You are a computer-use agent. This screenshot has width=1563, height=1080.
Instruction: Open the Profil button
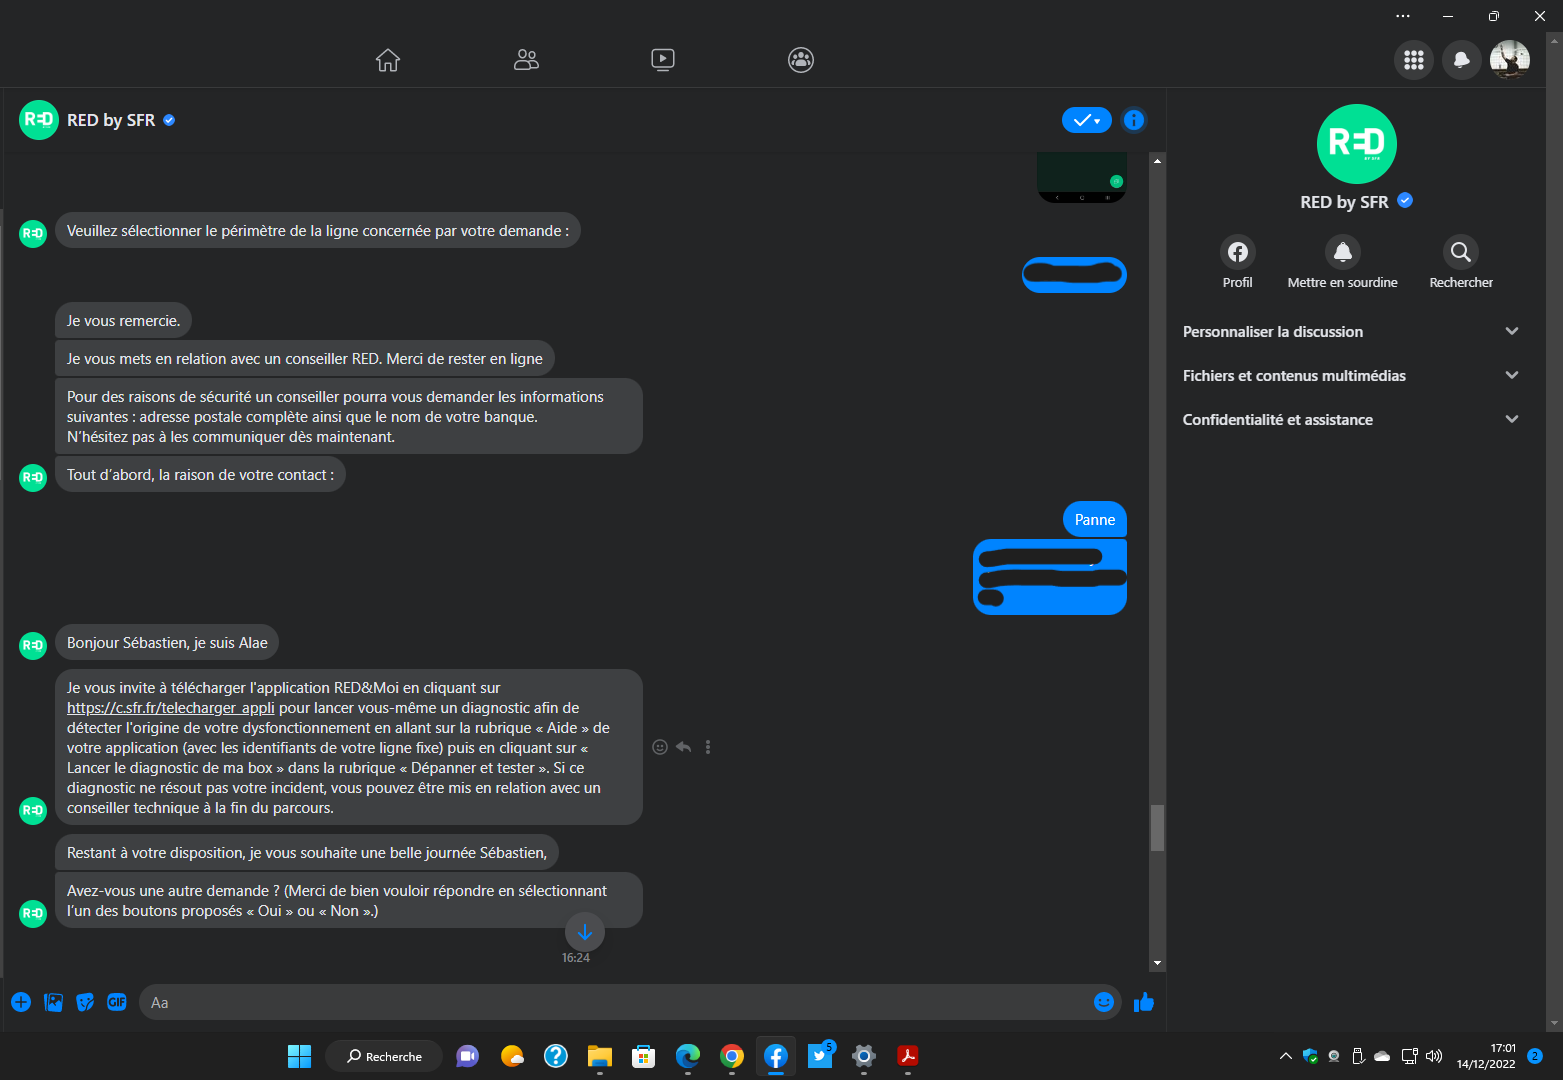tap(1238, 262)
